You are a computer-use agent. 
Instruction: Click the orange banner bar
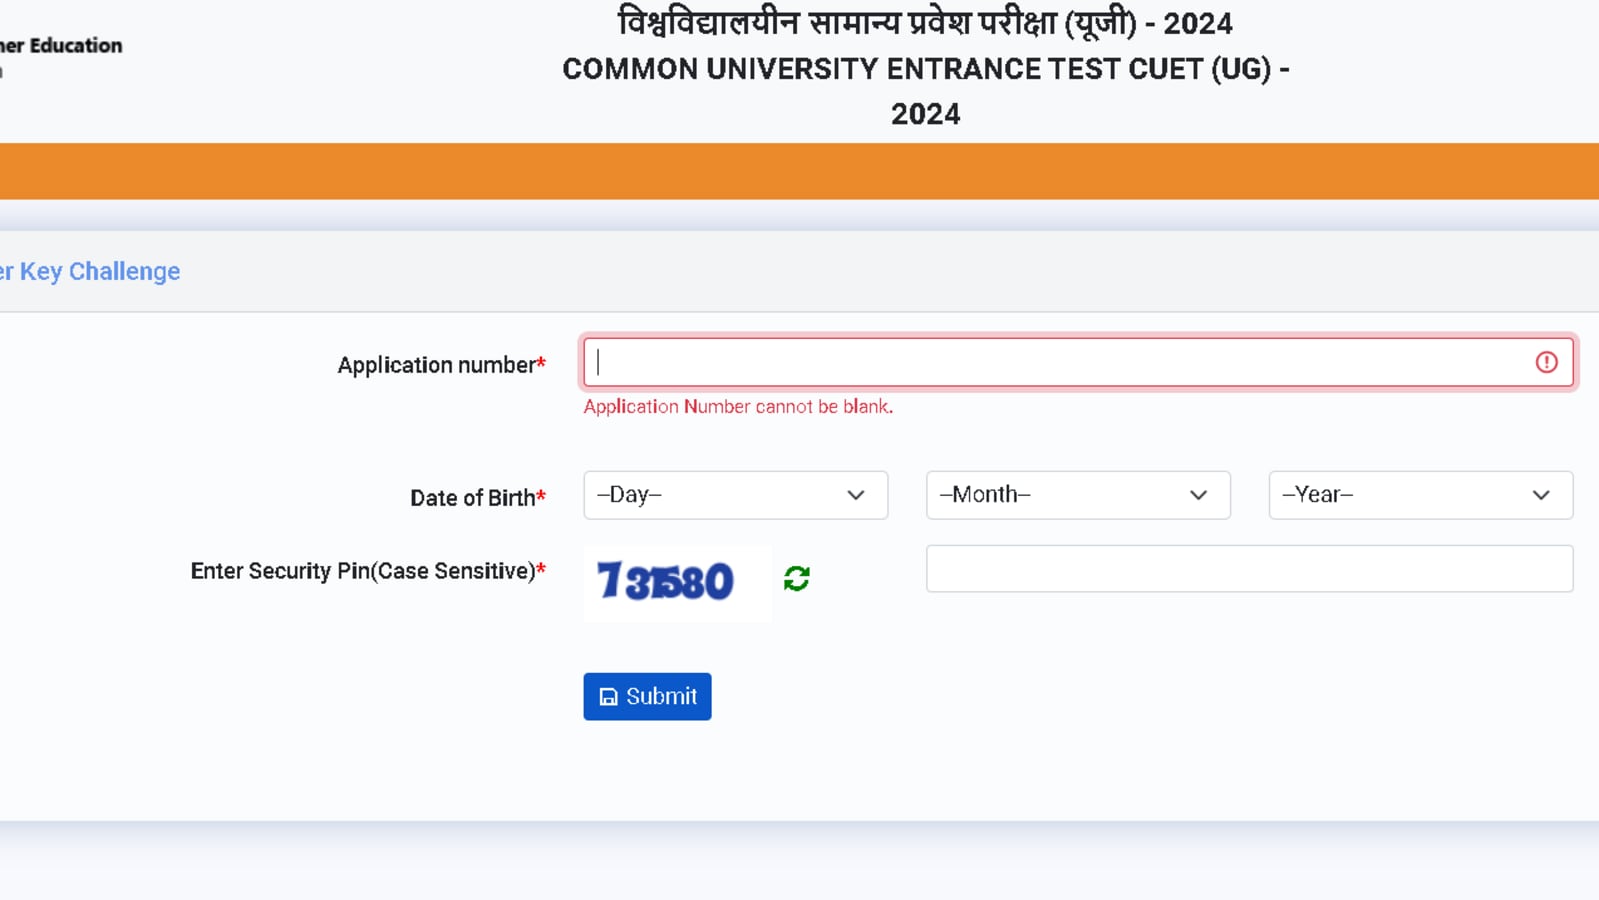(x=800, y=170)
